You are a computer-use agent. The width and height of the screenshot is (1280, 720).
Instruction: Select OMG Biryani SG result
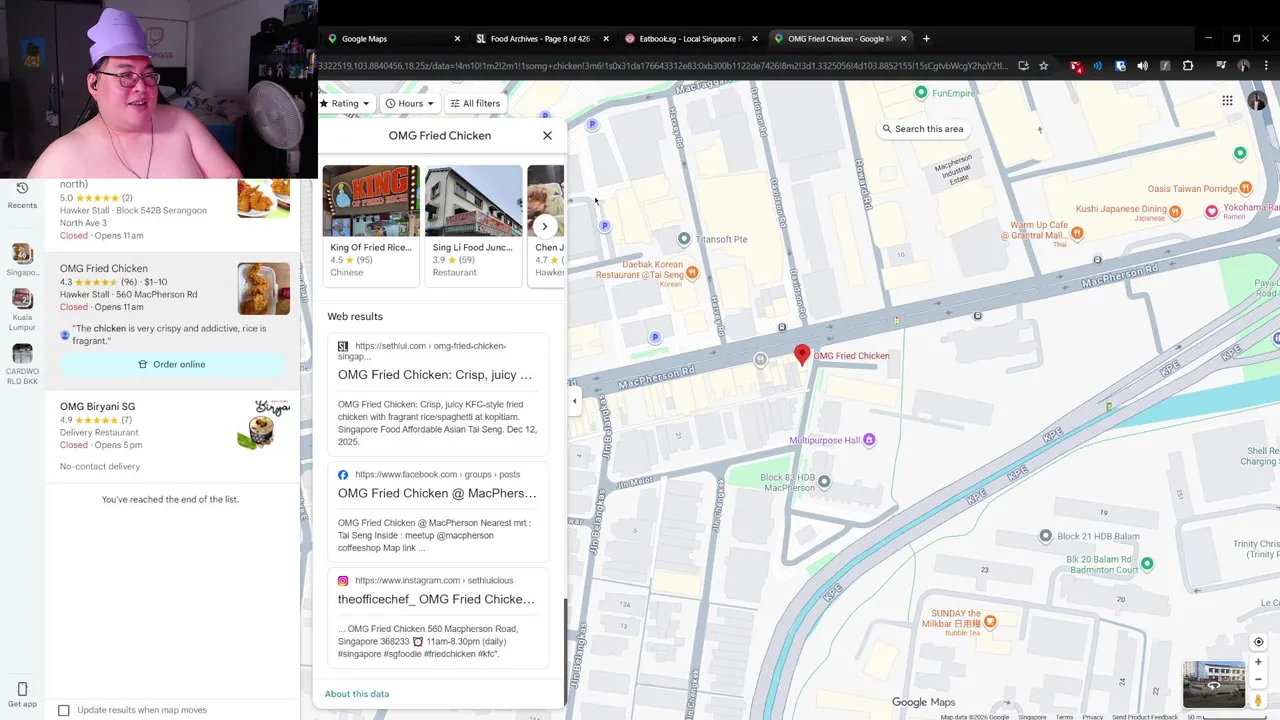172,436
